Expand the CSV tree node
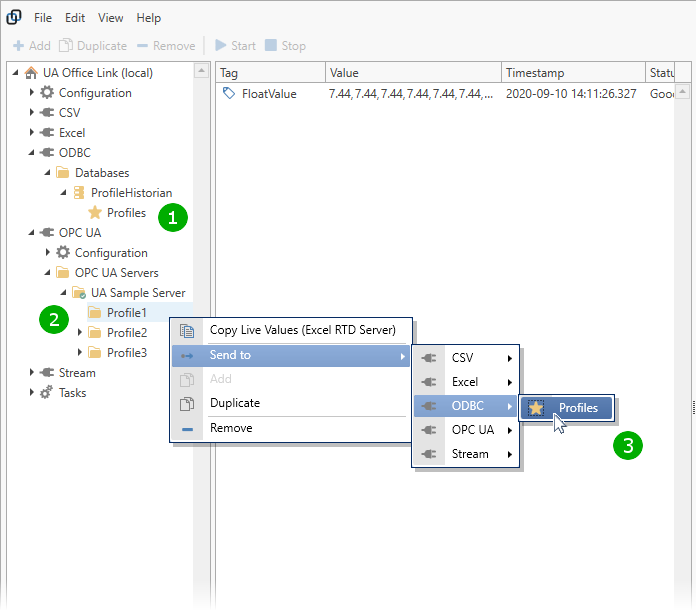696x610 pixels. coord(32,112)
